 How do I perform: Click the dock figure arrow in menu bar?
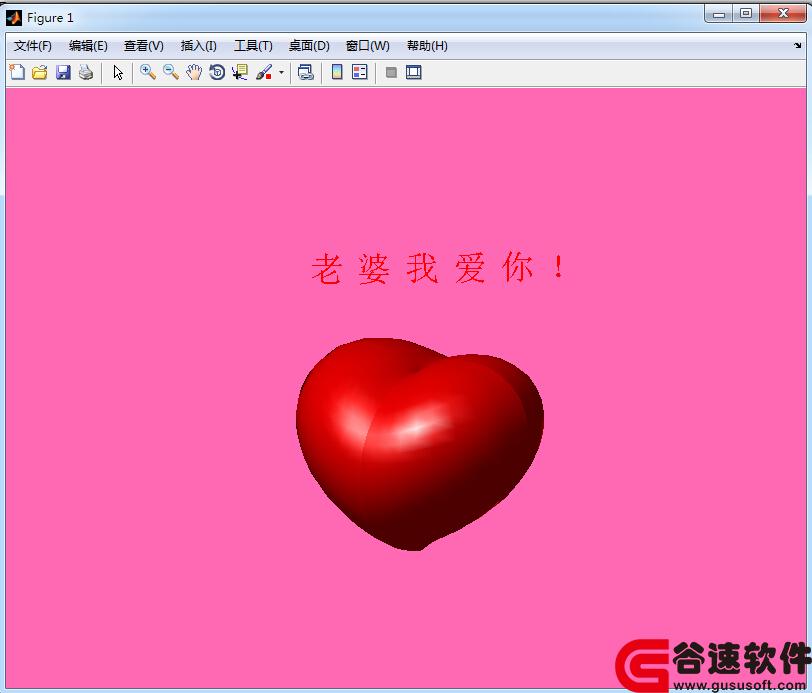(798, 46)
